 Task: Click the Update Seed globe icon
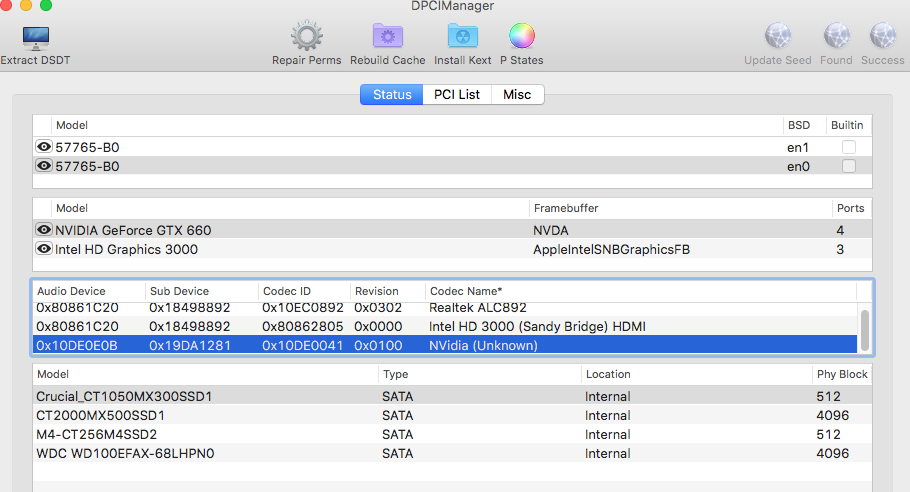[778, 36]
